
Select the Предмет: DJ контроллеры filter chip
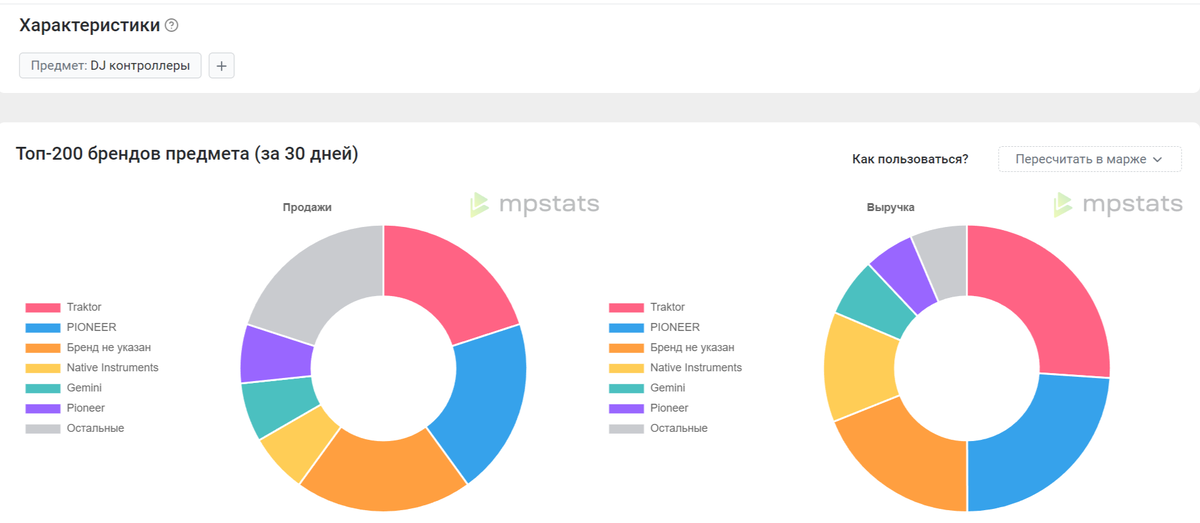[x=110, y=66]
